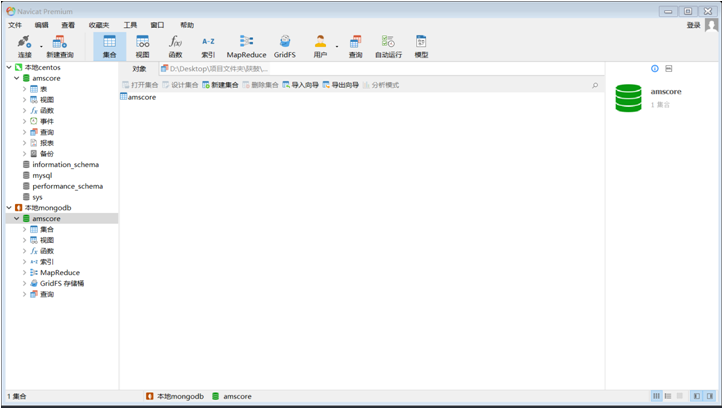The width and height of the screenshot is (722, 408).
Task: Open the Query toolbar button
Action: tap(355, 47)
